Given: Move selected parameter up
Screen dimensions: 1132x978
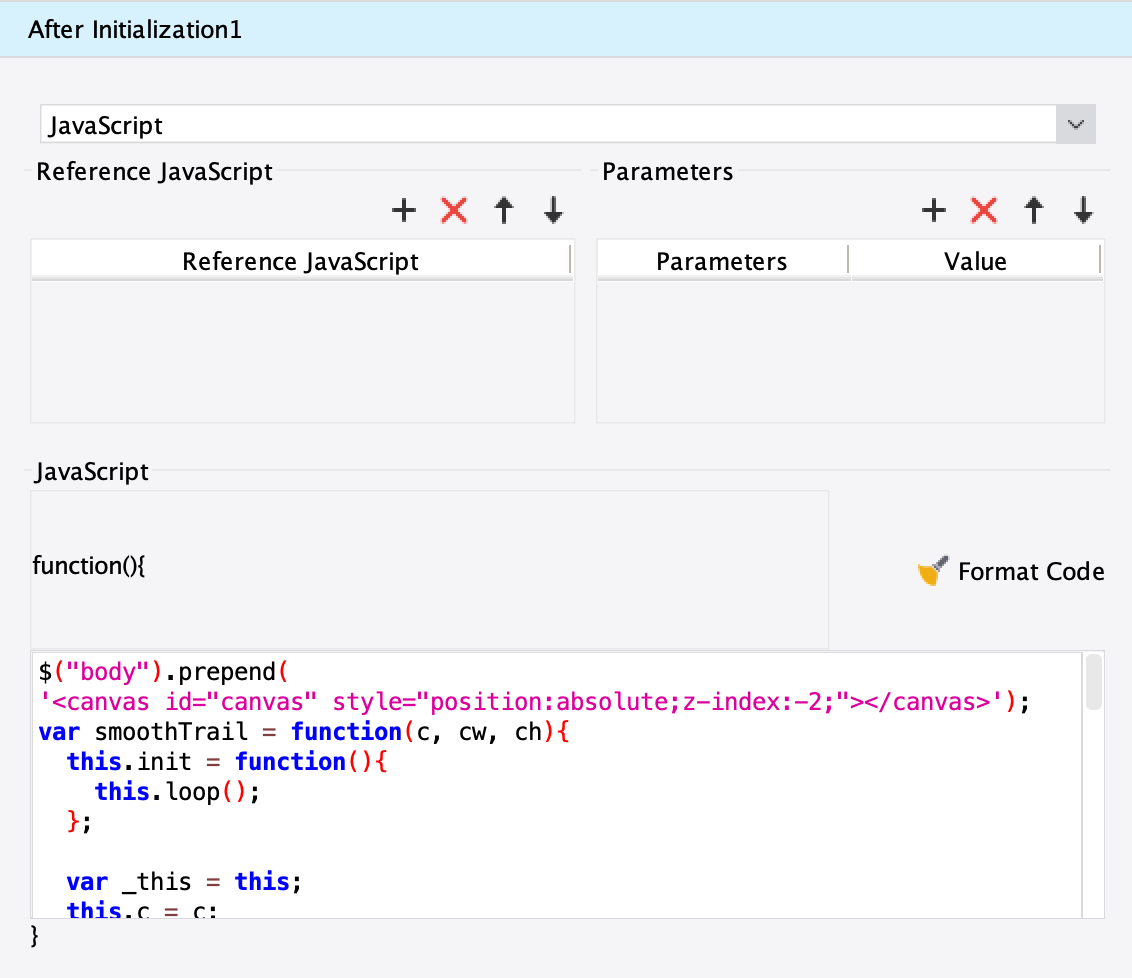Looking at the screenshot, I should tap(1034, 211).
